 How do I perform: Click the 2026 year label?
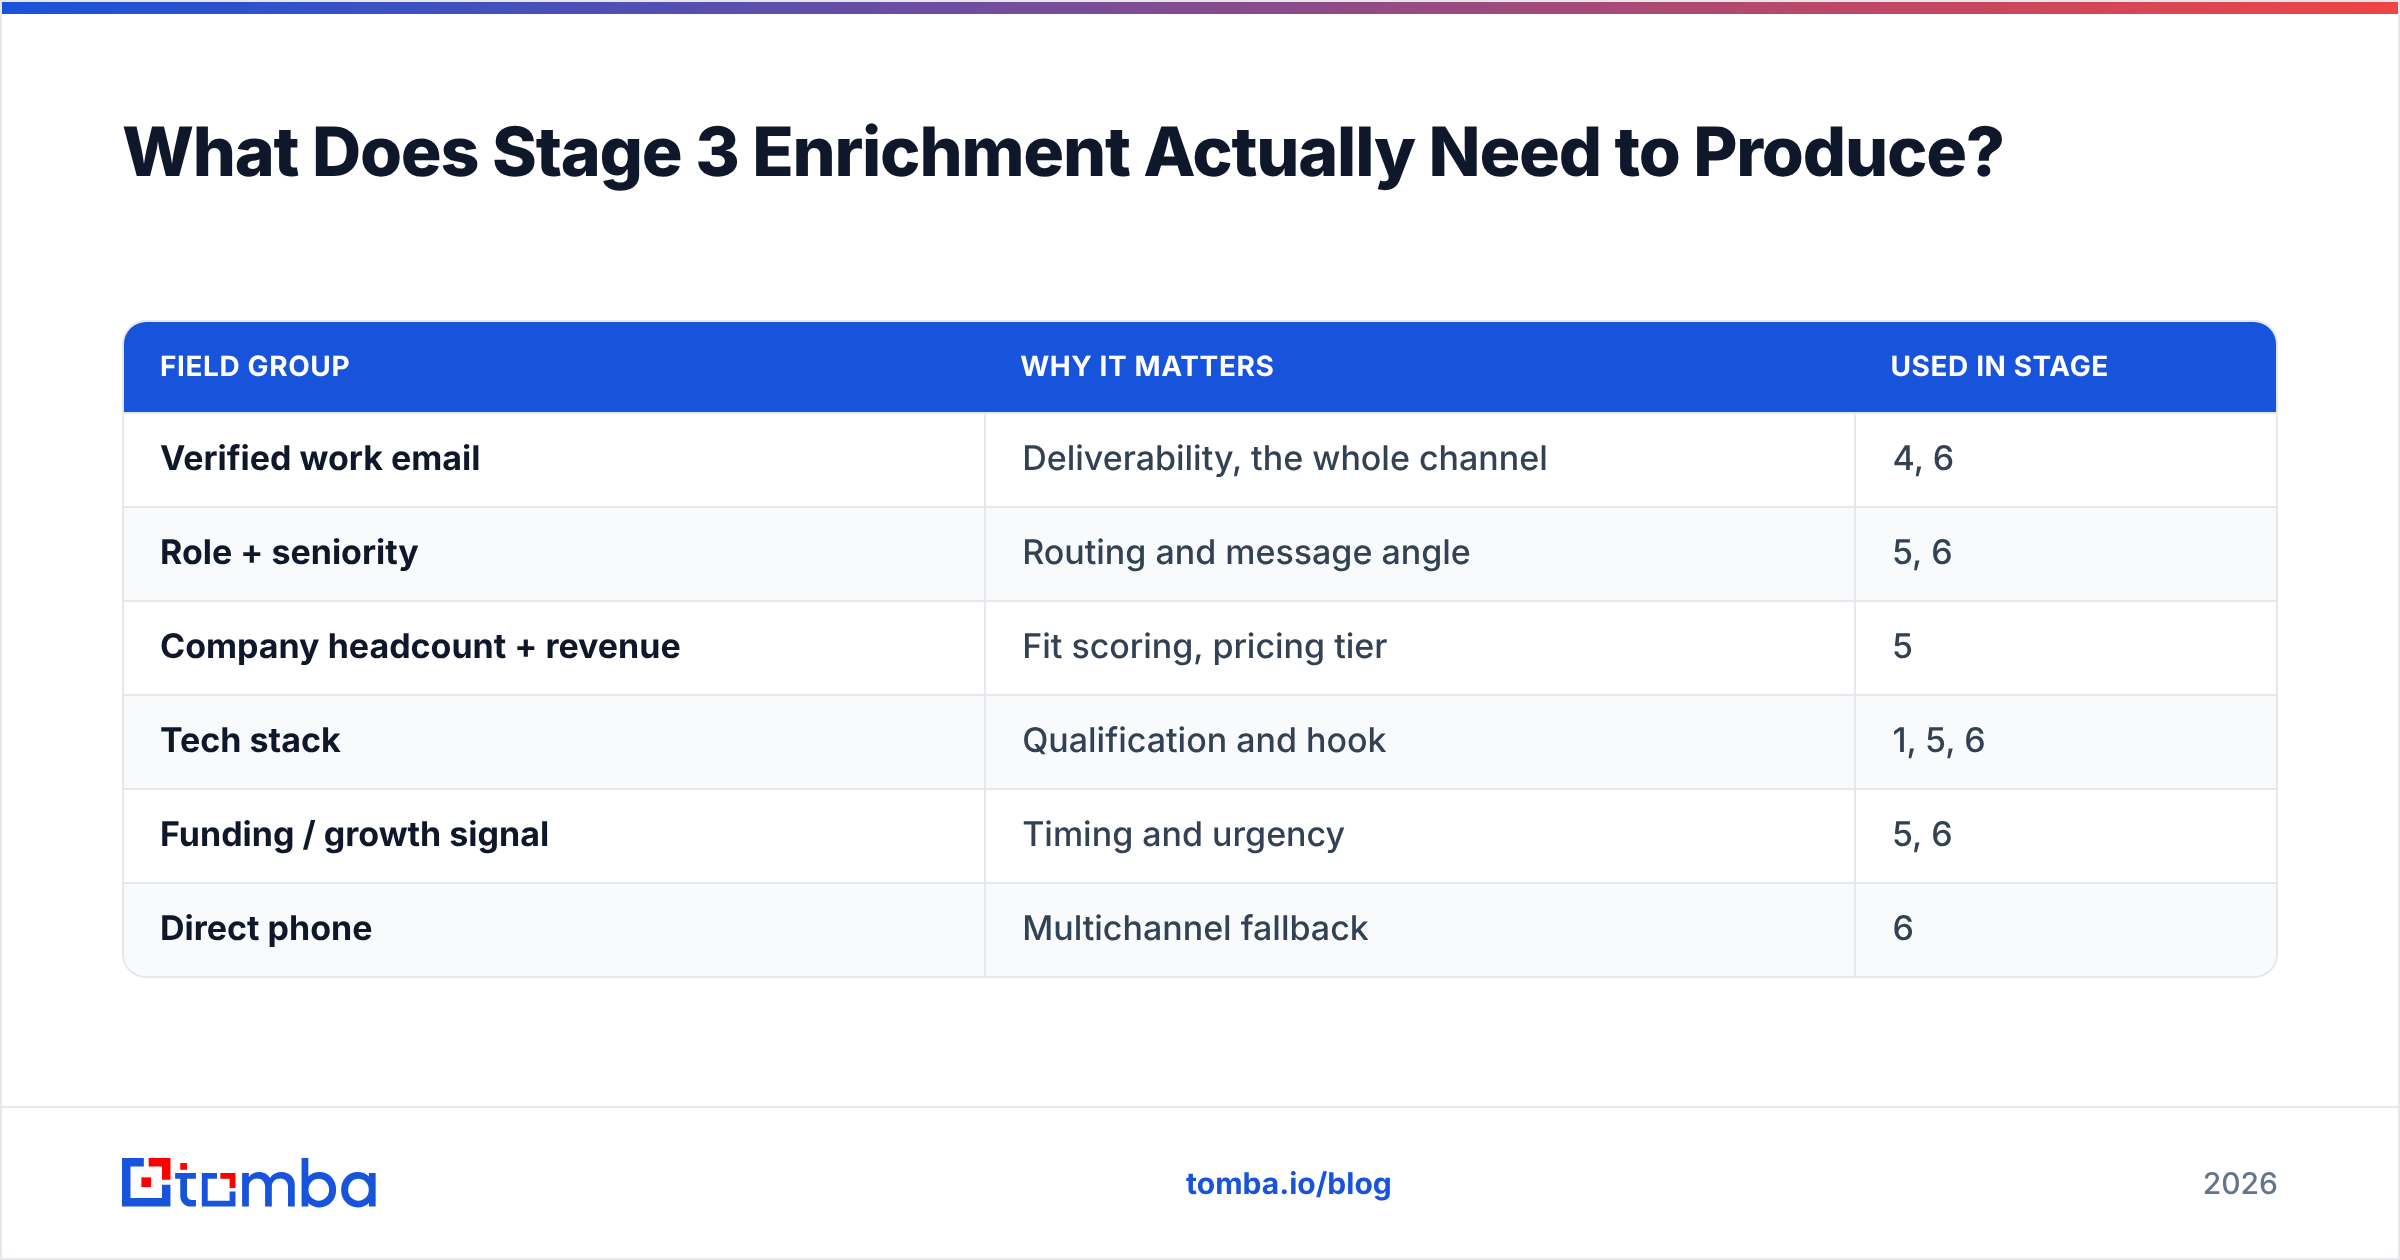tap(2239, 1184)
